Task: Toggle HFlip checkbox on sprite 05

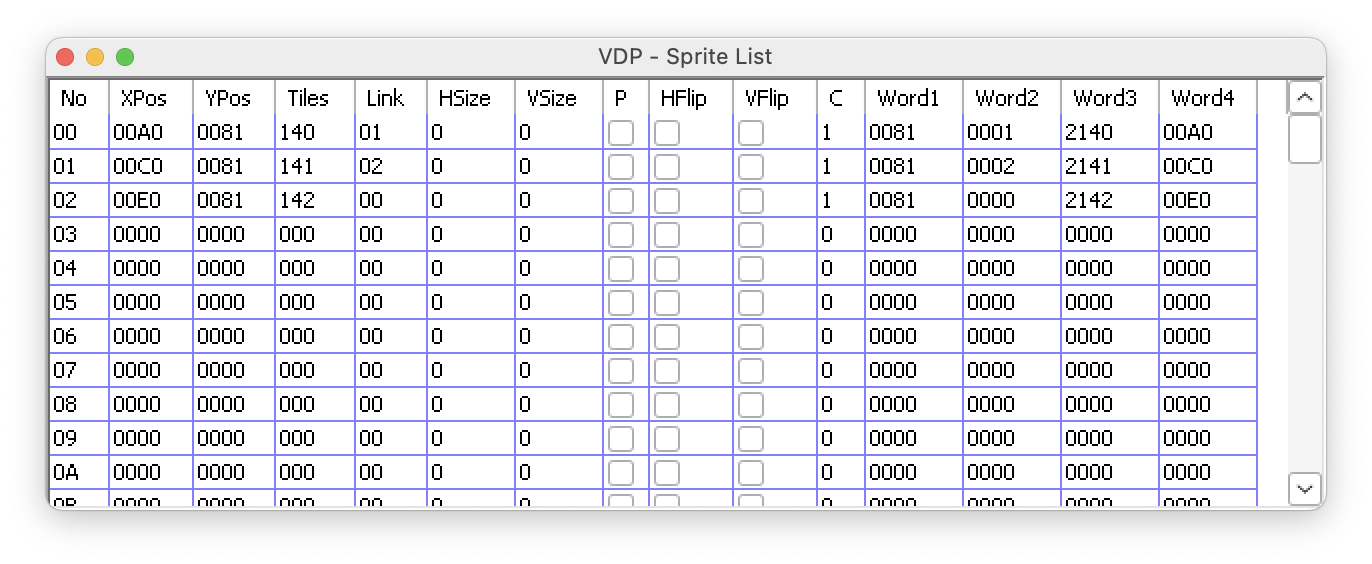Action: click(667, 303)
